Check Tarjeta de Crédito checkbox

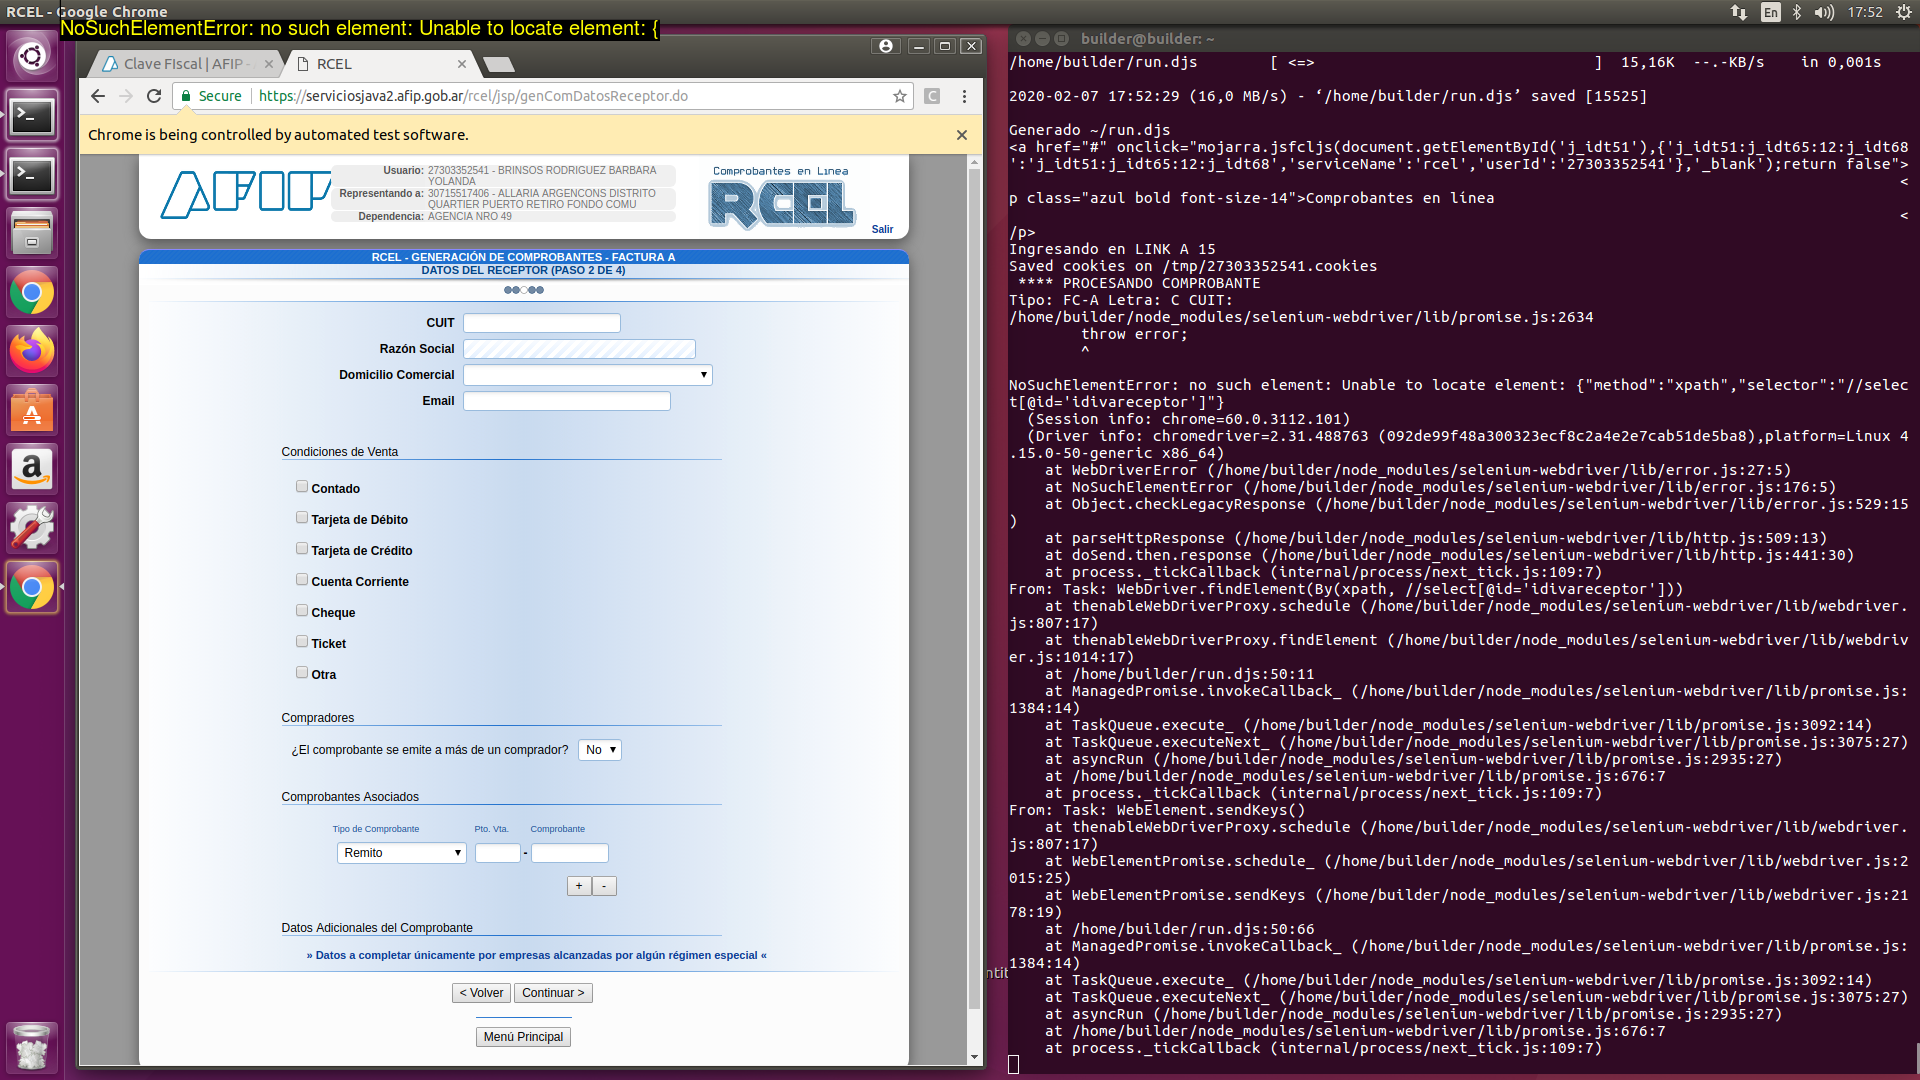(x=302, y=549)
